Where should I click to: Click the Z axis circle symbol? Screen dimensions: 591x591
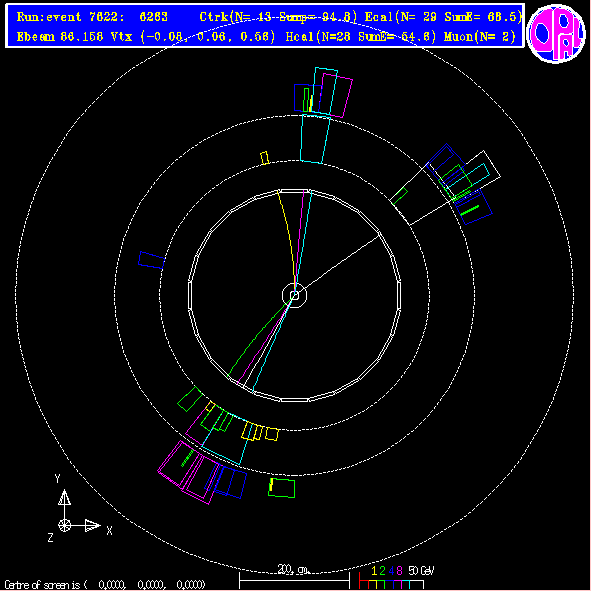point(64,525)
